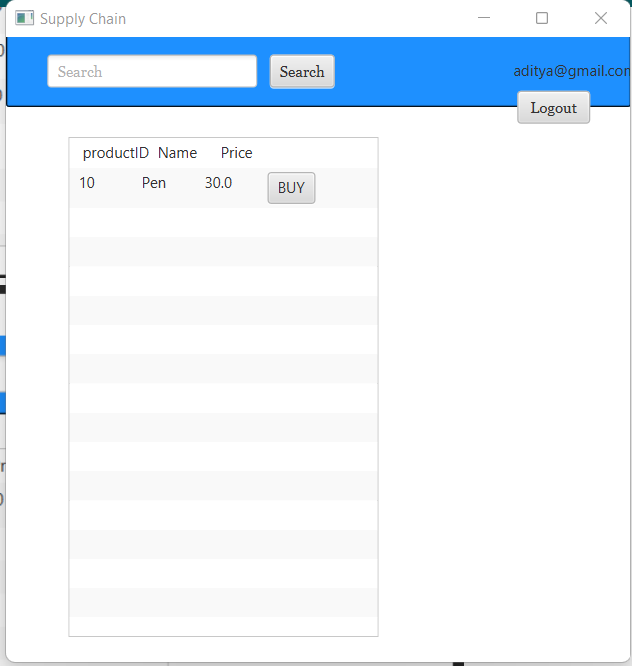Click the Search text input field
Screen dimensions: 632x666
(x=152, y=71)
